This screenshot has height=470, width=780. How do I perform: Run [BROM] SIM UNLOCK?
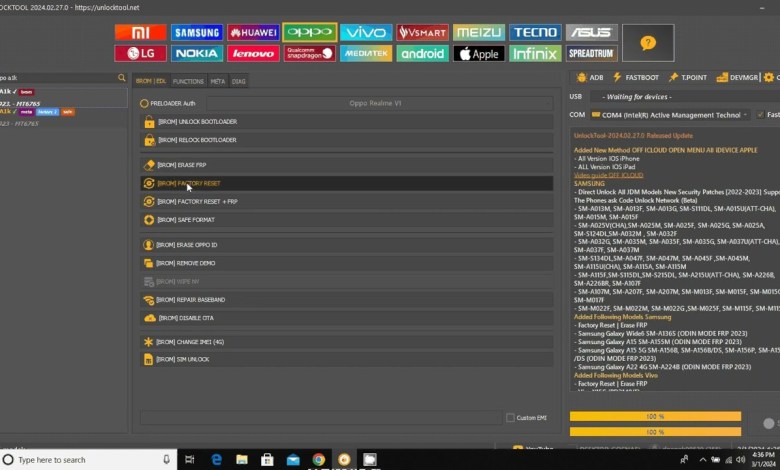pyautogui.click(x=347, y=360)
